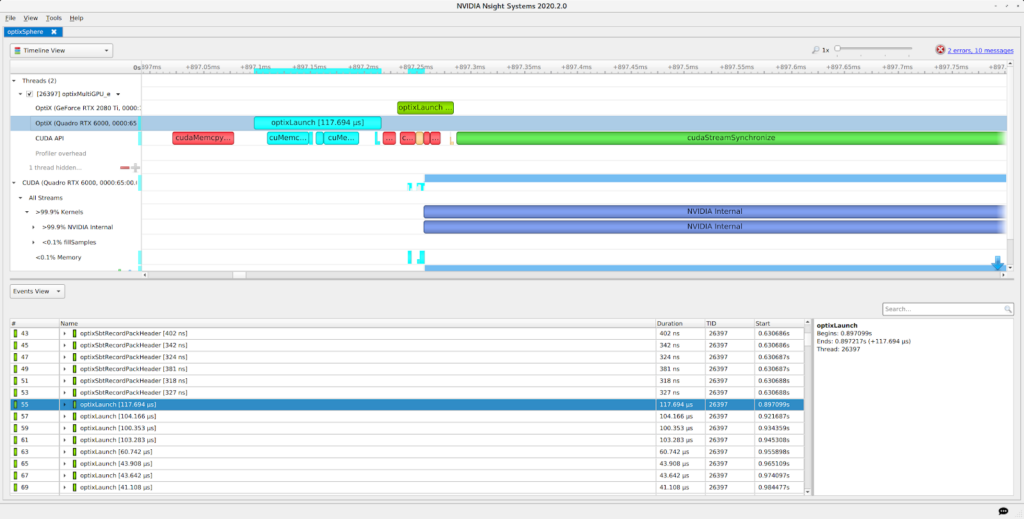Click the red minus icon for hidden threads
Viewport: 1024px width, 519px height.
coord(125,168)
